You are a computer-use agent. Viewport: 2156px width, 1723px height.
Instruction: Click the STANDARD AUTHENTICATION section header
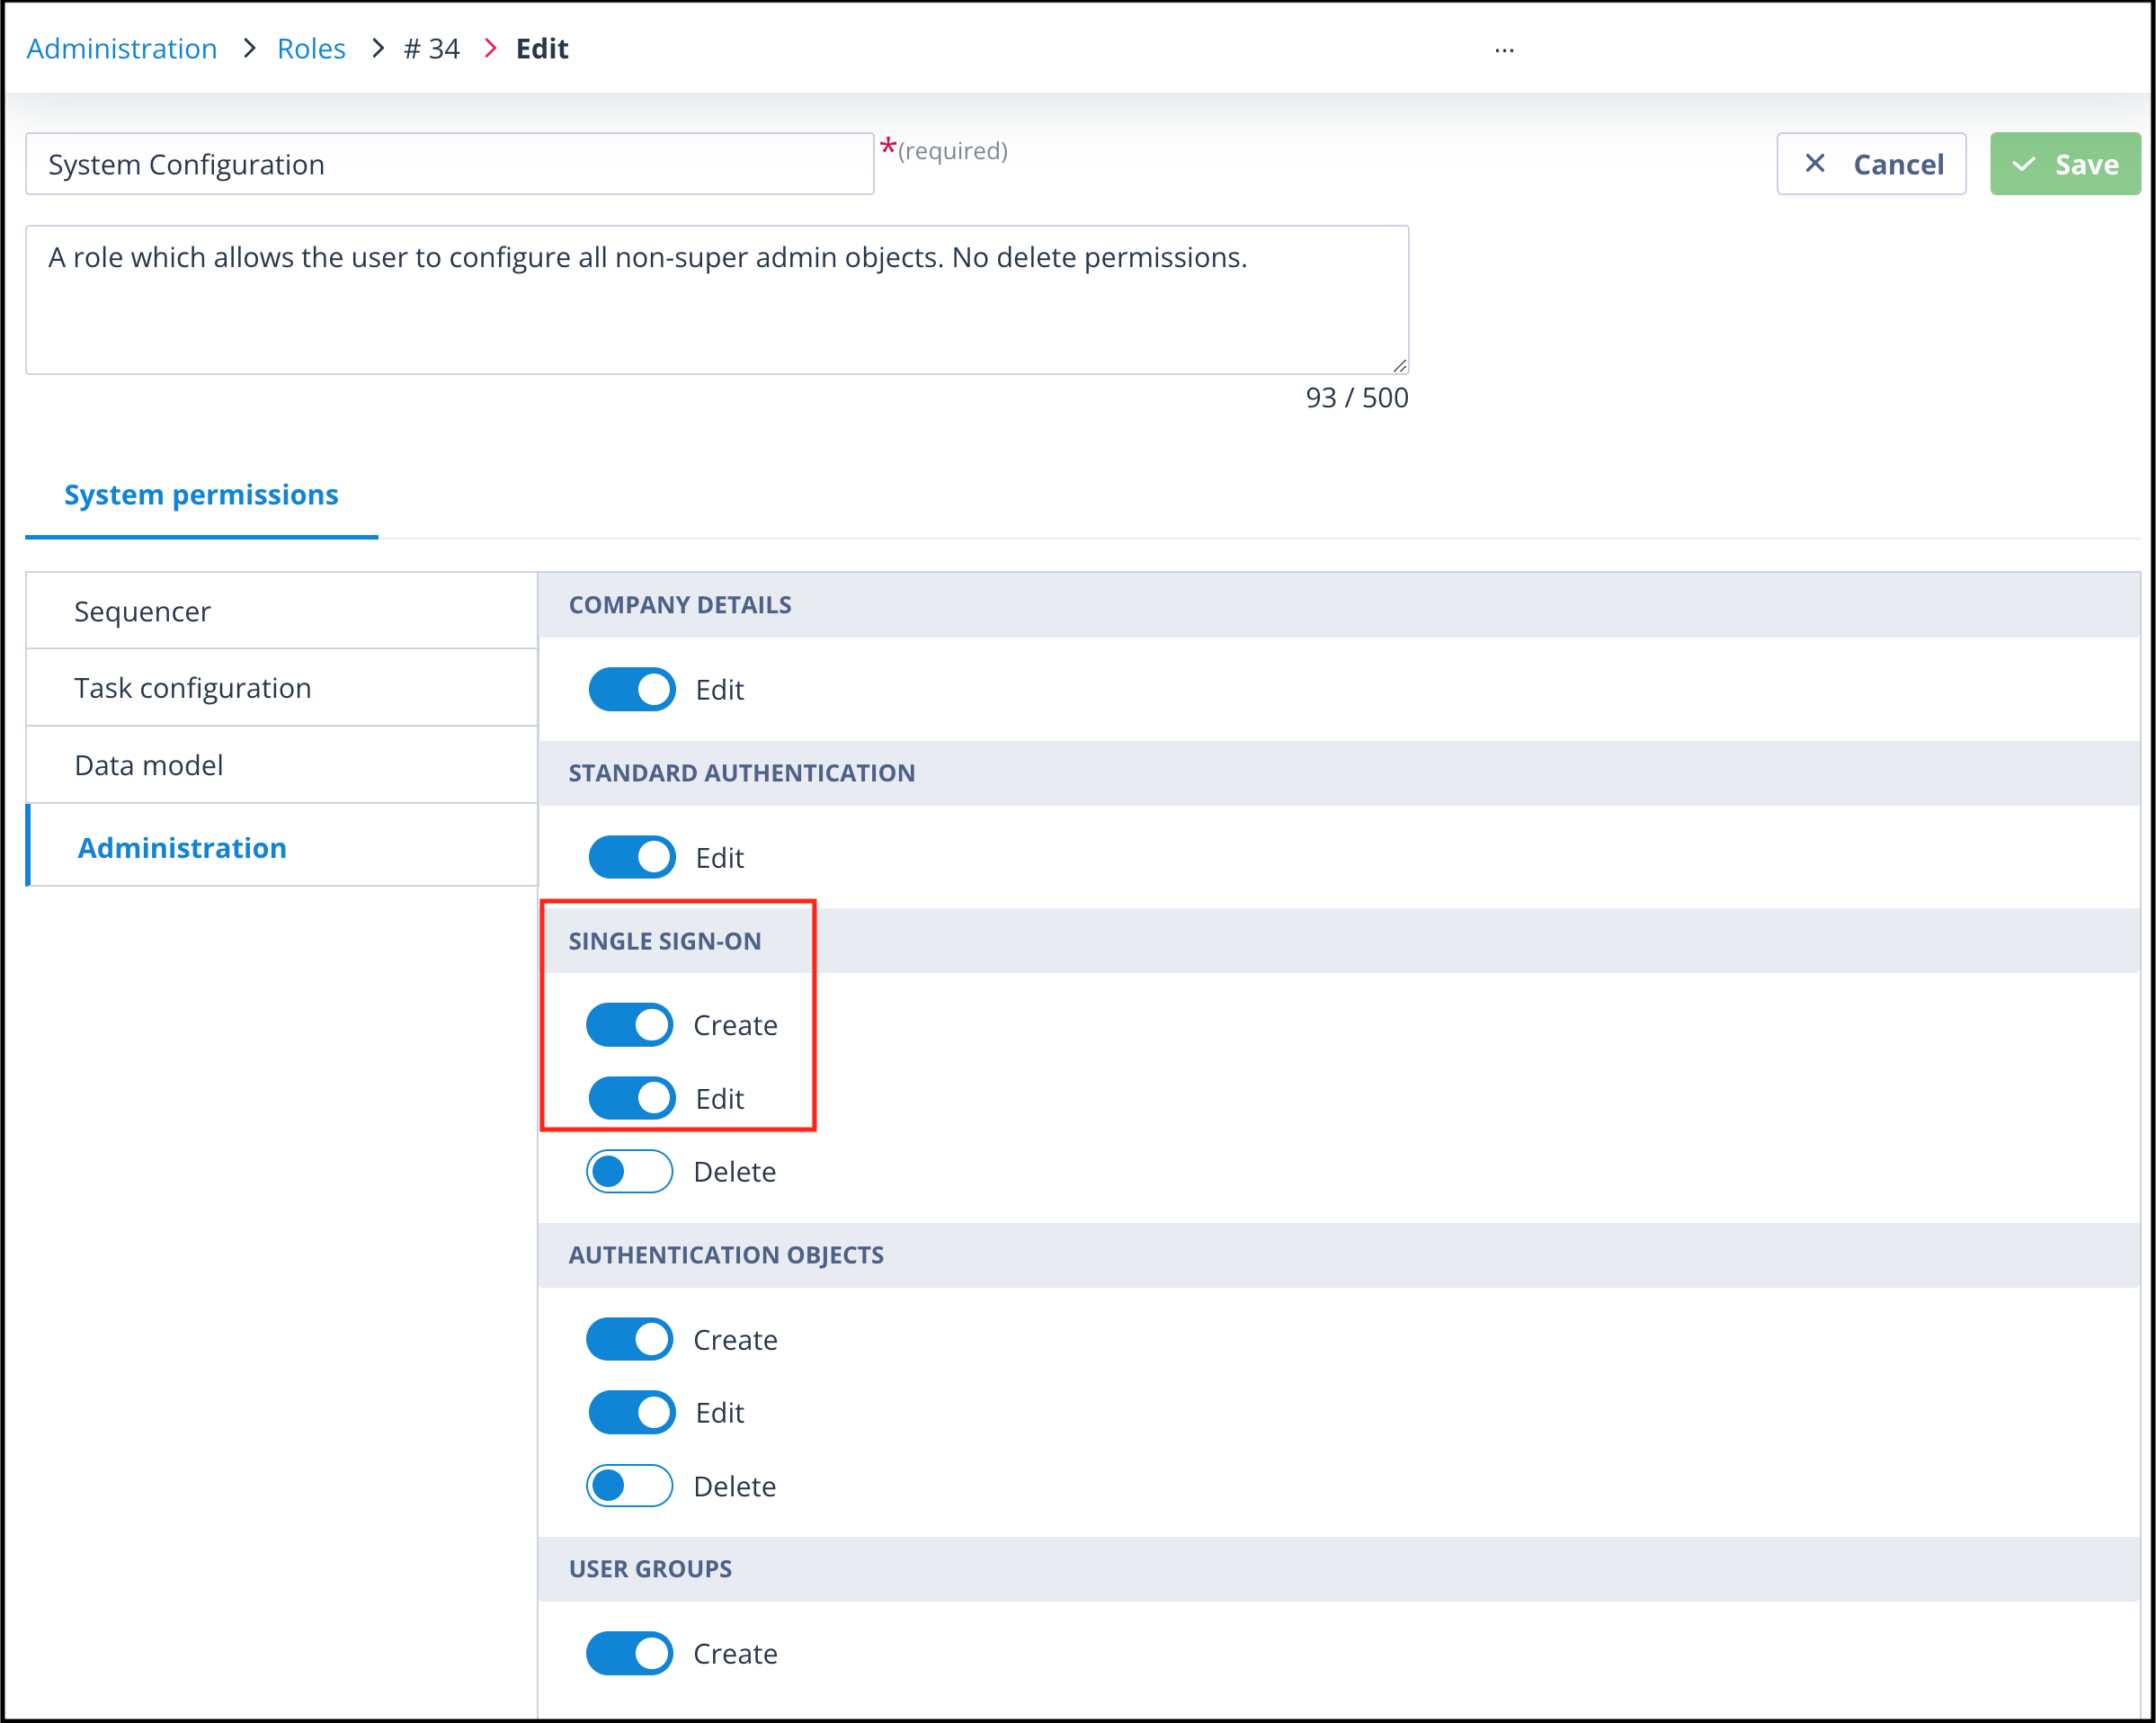point(1338,773)
